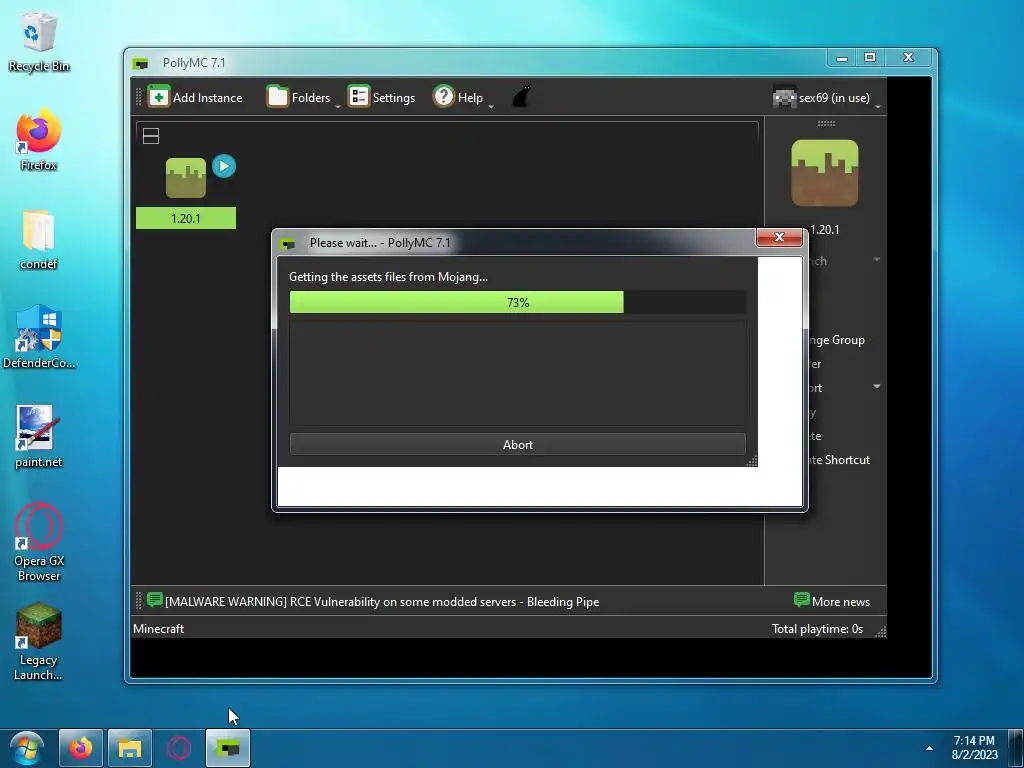Click the 1.20.1 name in the side panel
The image size is (1024, 768).
point(825,229)
